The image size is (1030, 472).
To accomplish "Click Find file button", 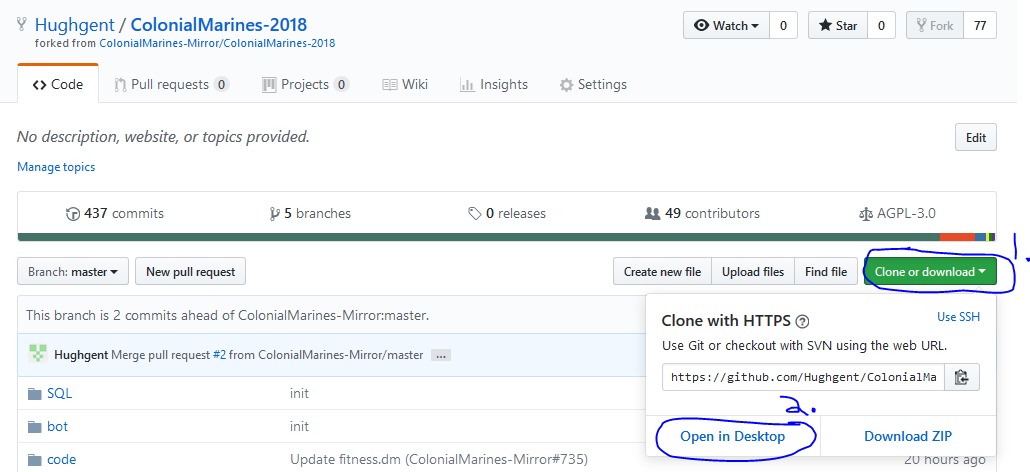I will [x=826, y=271].
